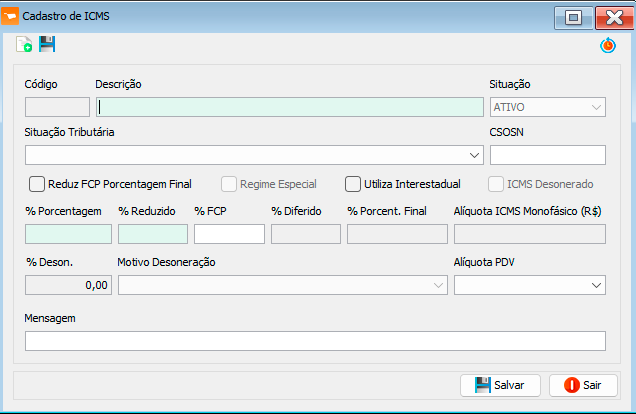Focus the Código field
This screenshot has width=636, height=414.
[57, 107]
